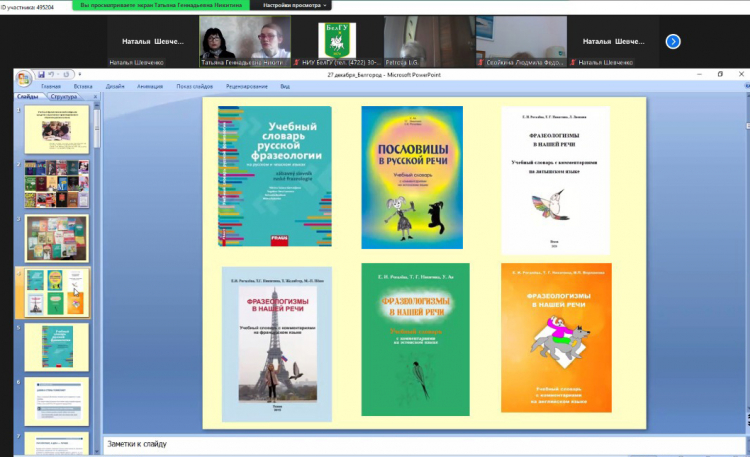Open the Главная ribbon tab
This screenshot has height=457, width=750.
pyautogui.click(x=51, y=86)
